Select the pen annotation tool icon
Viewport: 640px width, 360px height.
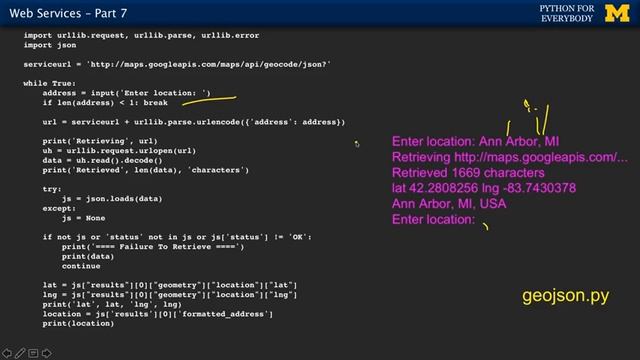pyautogui.click(x=20, y=353)
